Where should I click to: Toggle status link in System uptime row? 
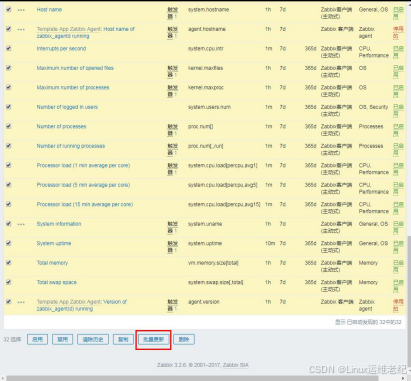398,247
